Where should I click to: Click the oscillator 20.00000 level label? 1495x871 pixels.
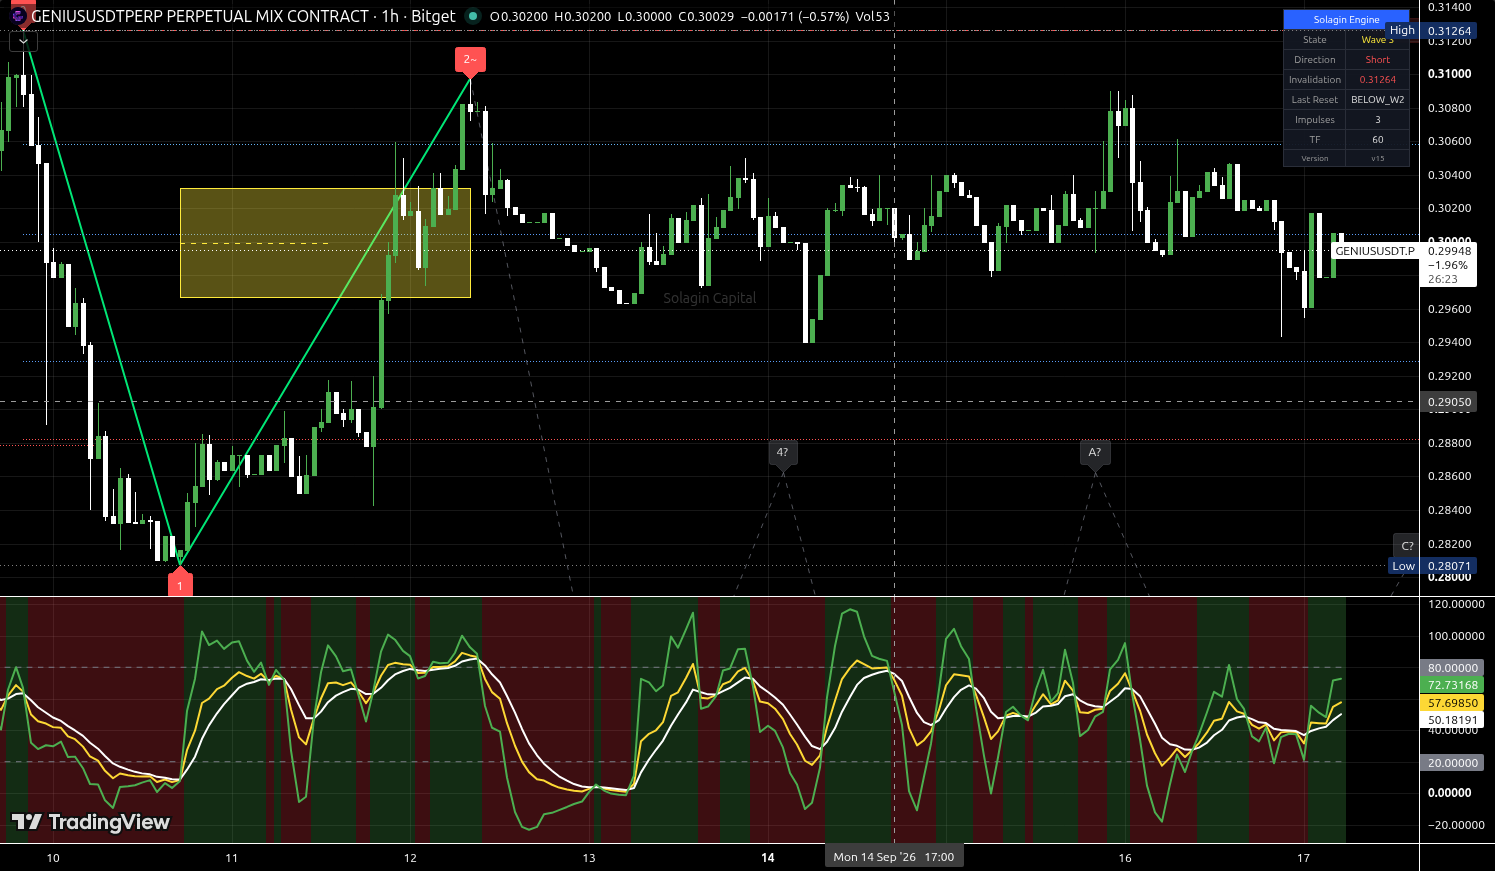point(1452,763)
